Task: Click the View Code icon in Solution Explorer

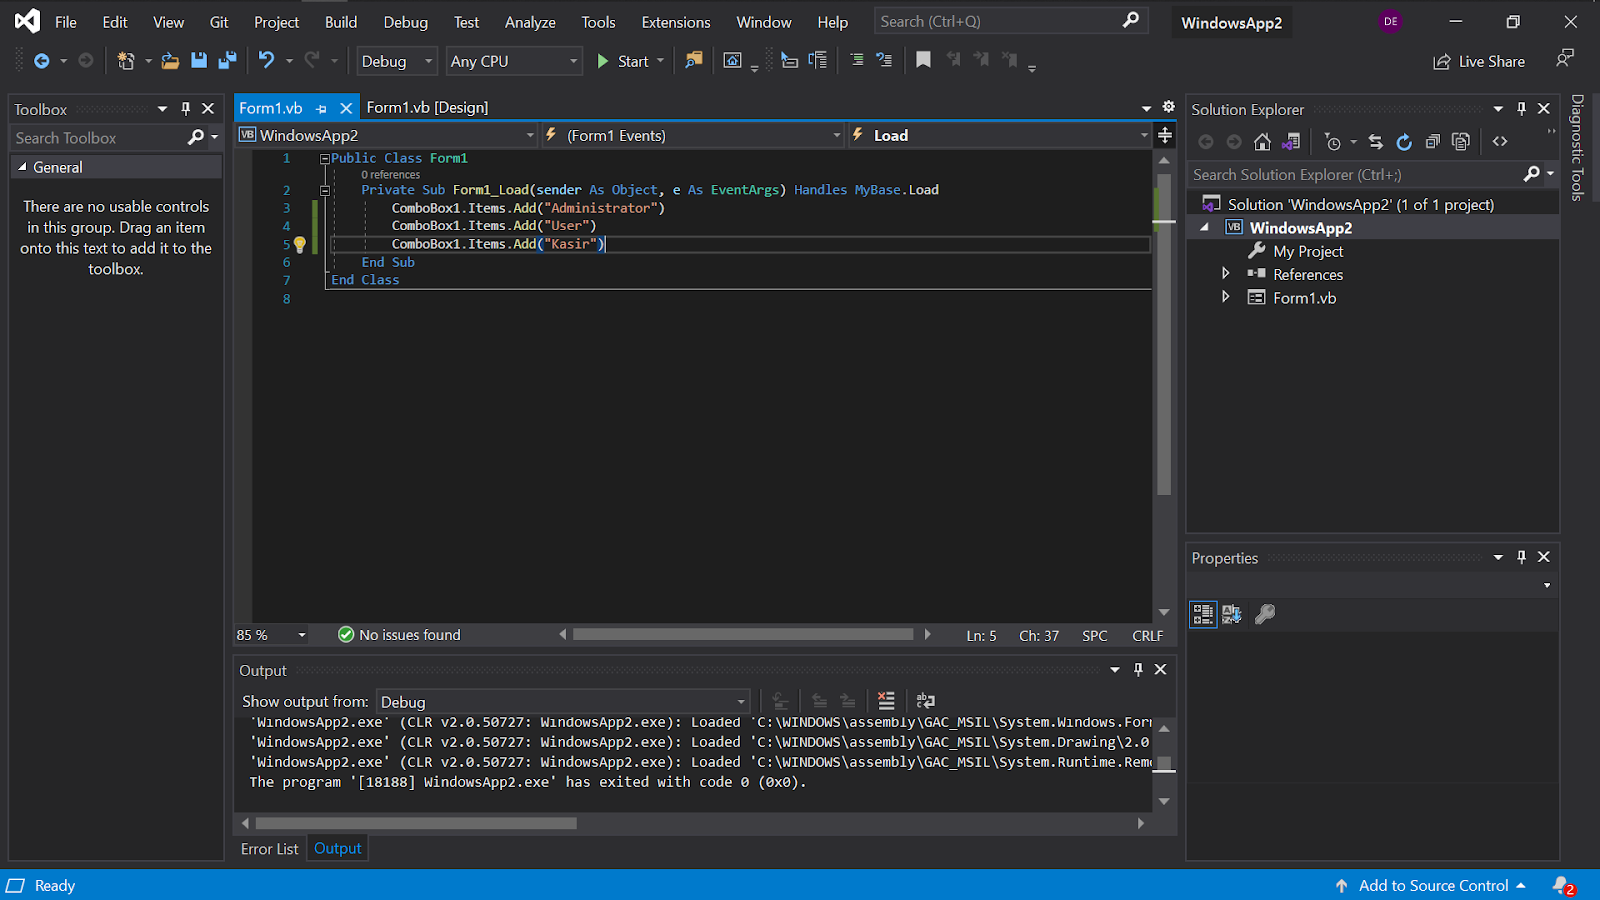Action: tap(1500, 142)
